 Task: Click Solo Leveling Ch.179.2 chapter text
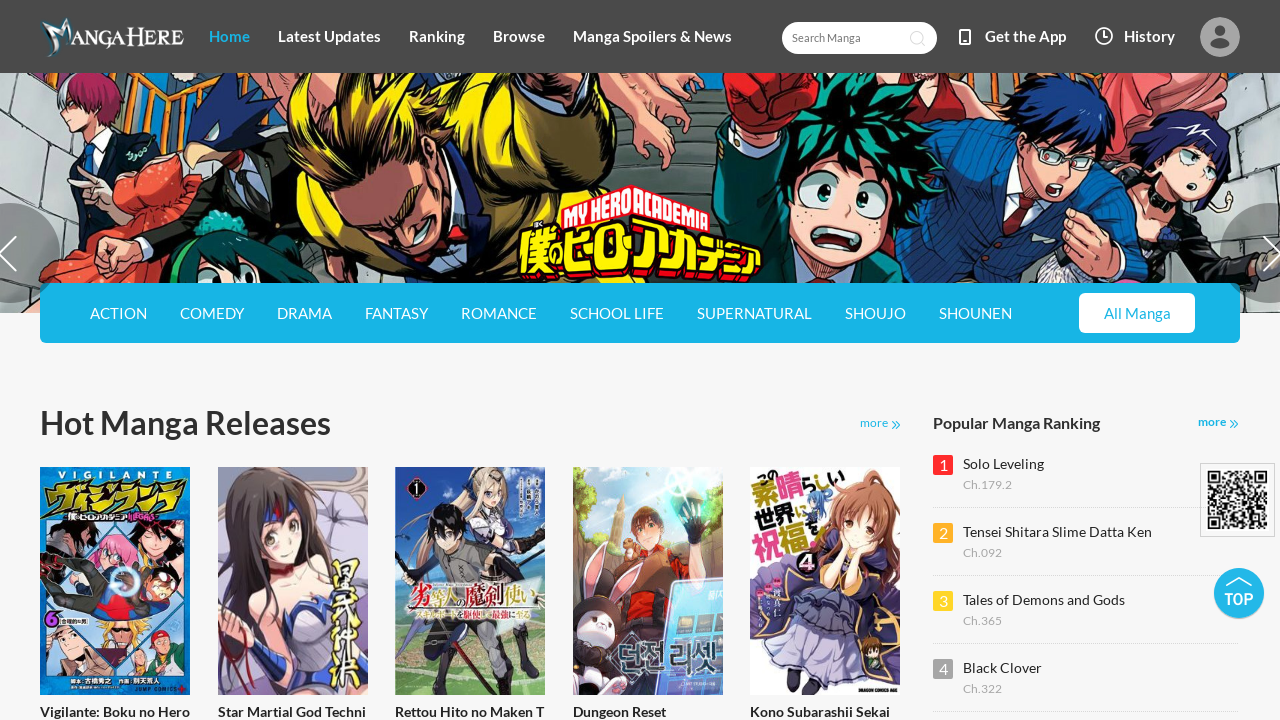click(987, 485)
